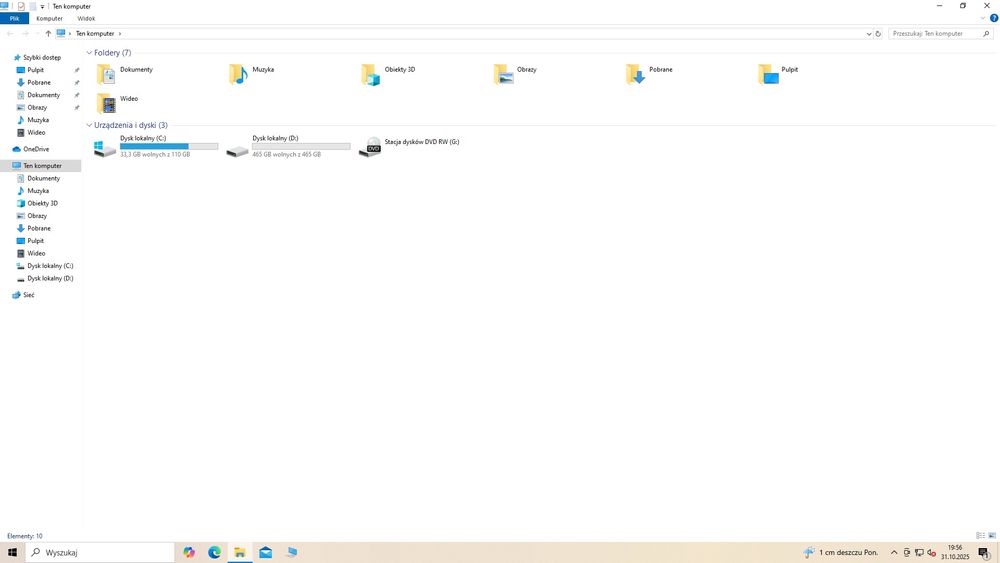The width and height of the screenshot is (1000, 563).
Task: Switch to details view in the status bar
Action: tap(980, 536)
